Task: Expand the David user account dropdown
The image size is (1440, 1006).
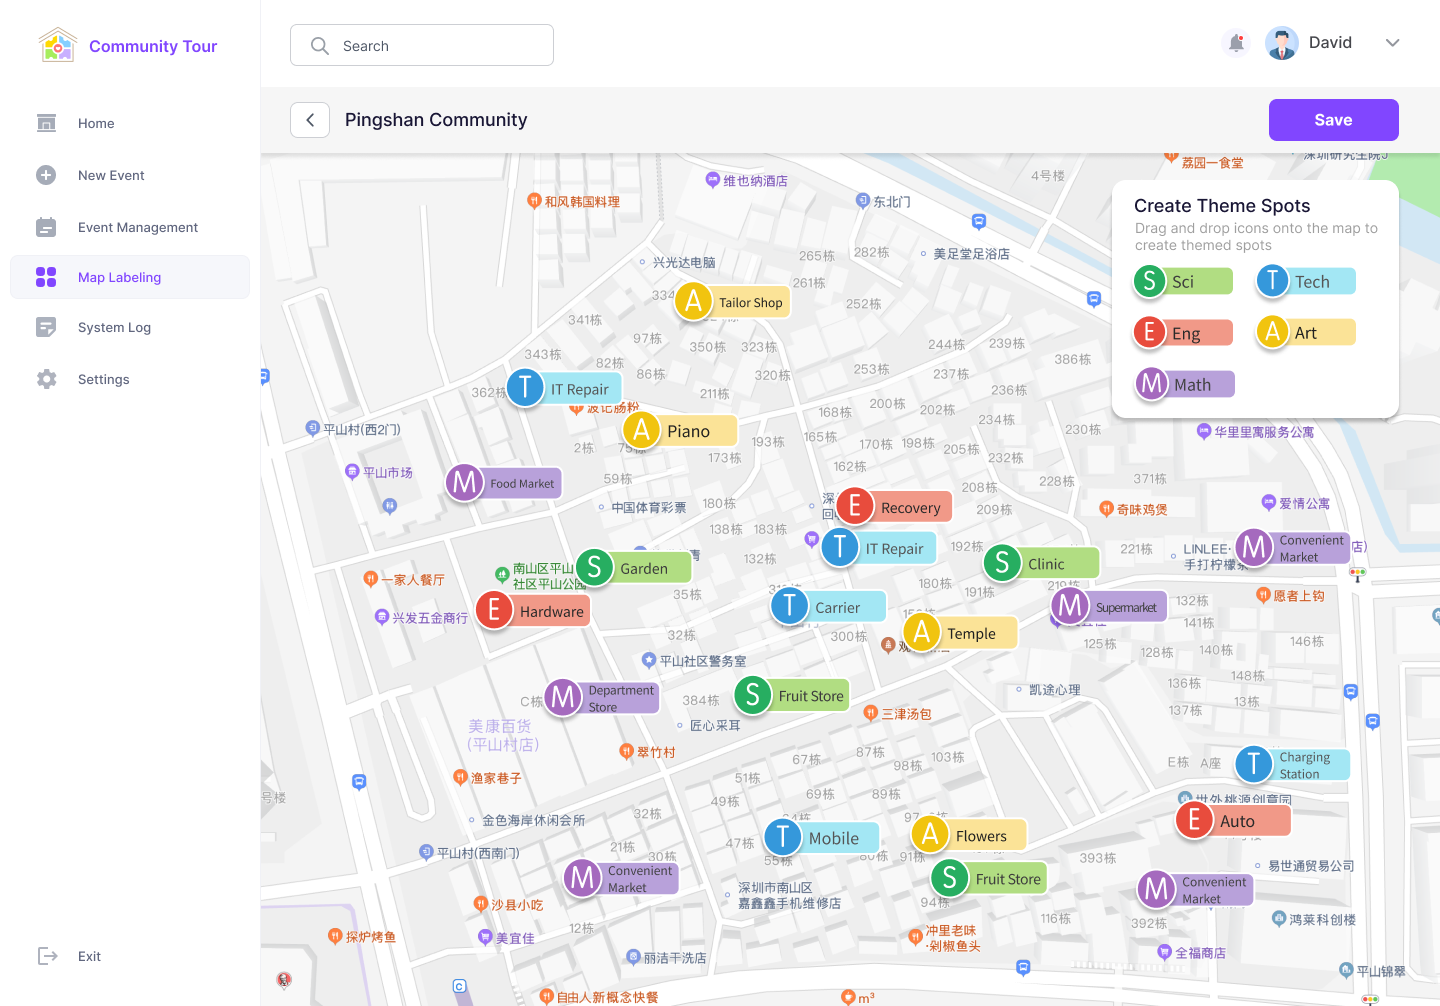Action: click(x=1392, y=43)
